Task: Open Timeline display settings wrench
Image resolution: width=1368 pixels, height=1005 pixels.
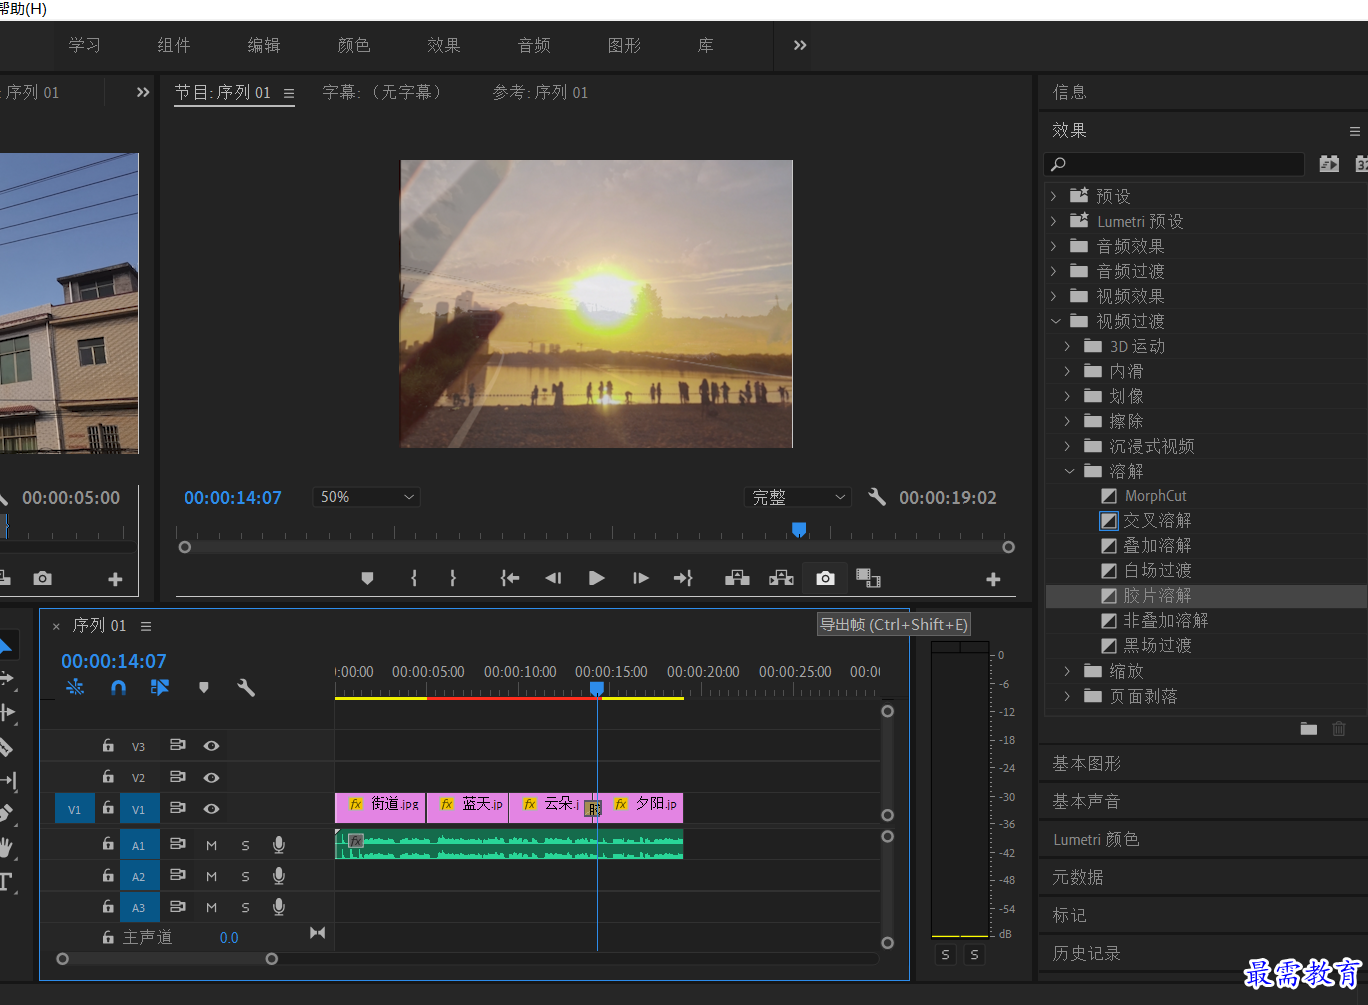Action: [246, 687]
